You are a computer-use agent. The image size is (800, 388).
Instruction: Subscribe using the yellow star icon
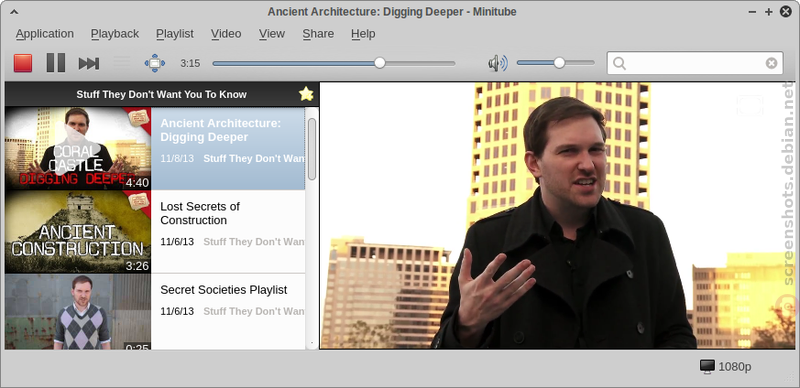[306, 94]
